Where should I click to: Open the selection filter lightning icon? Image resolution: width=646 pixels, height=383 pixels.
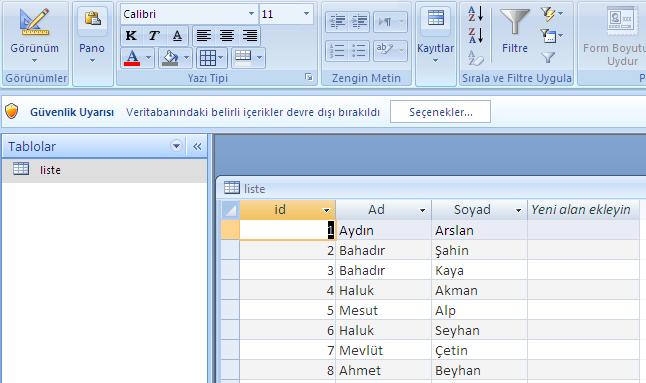551,14
